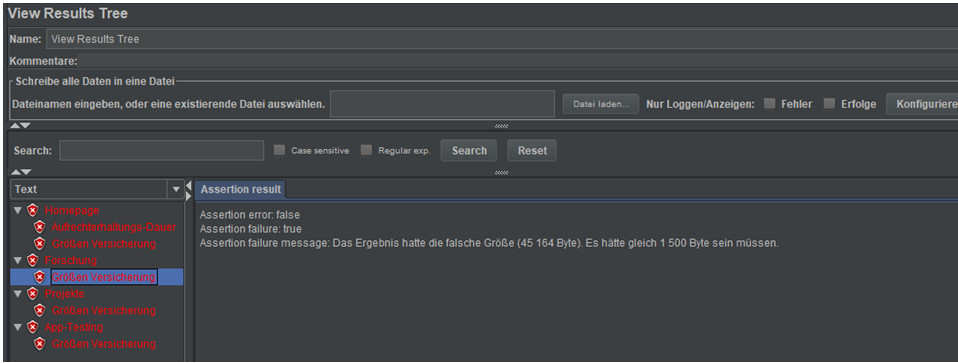Click the error icon beside Aufrechterhaltungs-Dauer
Image resolution: width=958 pixels, height=363 pixels.
point(40,227)
